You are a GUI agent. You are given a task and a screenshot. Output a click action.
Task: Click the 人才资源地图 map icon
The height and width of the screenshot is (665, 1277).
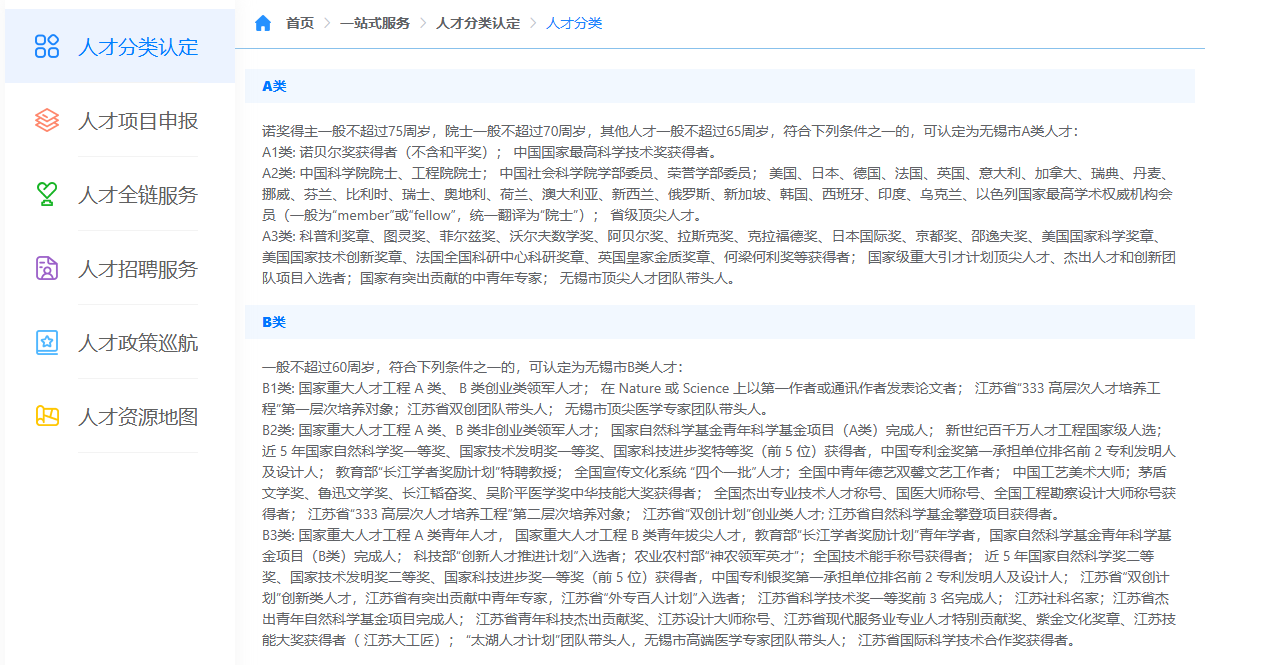[47, 416]
